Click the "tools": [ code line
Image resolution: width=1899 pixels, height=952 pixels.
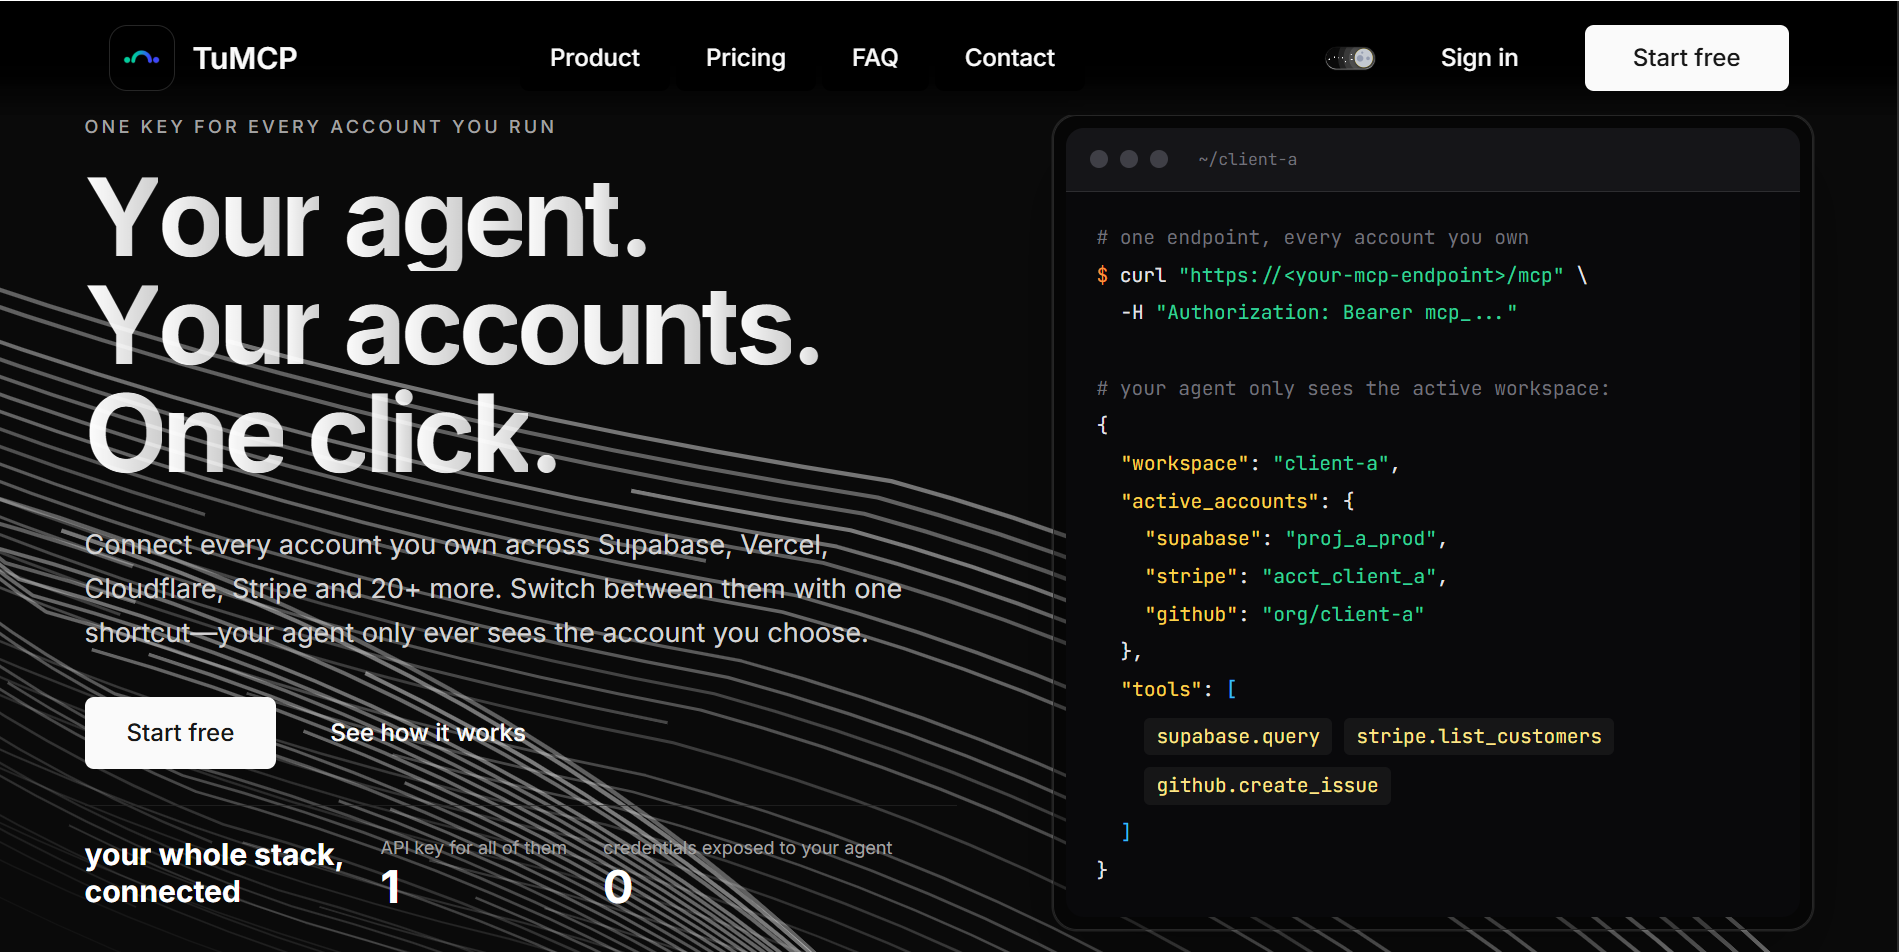pos(1179,690)
